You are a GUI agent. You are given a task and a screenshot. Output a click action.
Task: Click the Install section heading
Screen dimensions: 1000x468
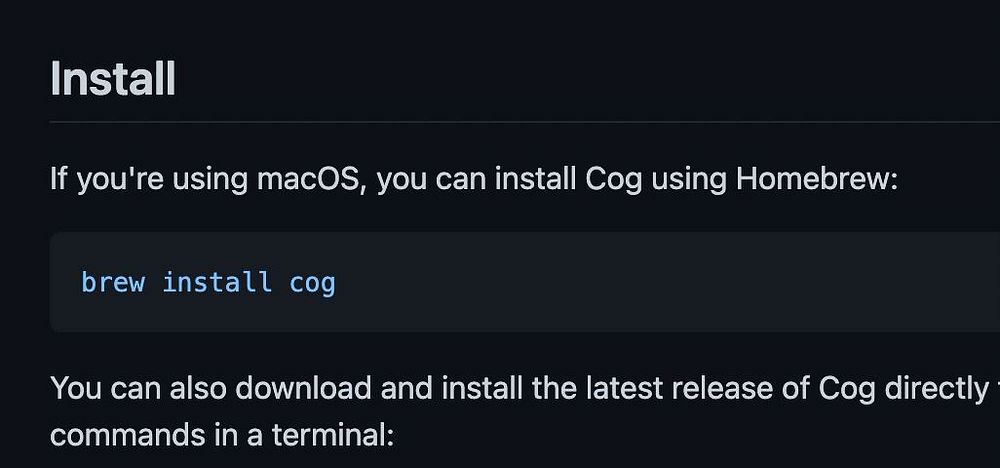[113, 79]
